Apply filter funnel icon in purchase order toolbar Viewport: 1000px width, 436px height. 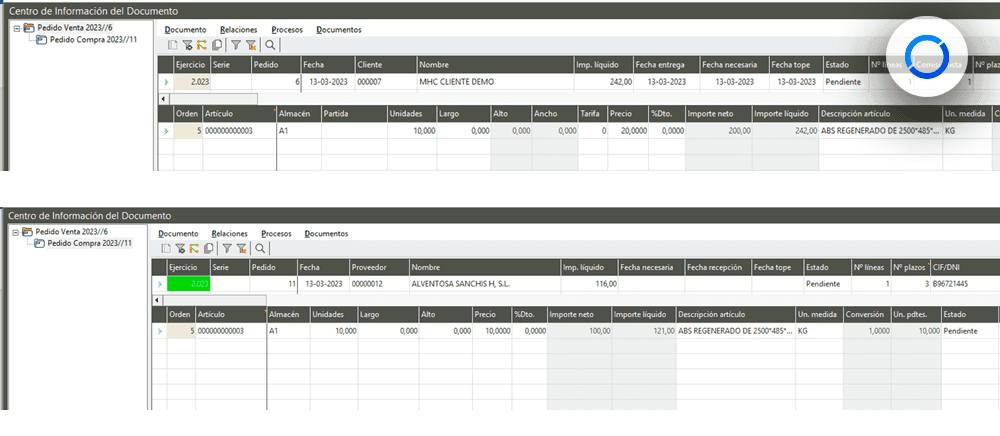226,249
